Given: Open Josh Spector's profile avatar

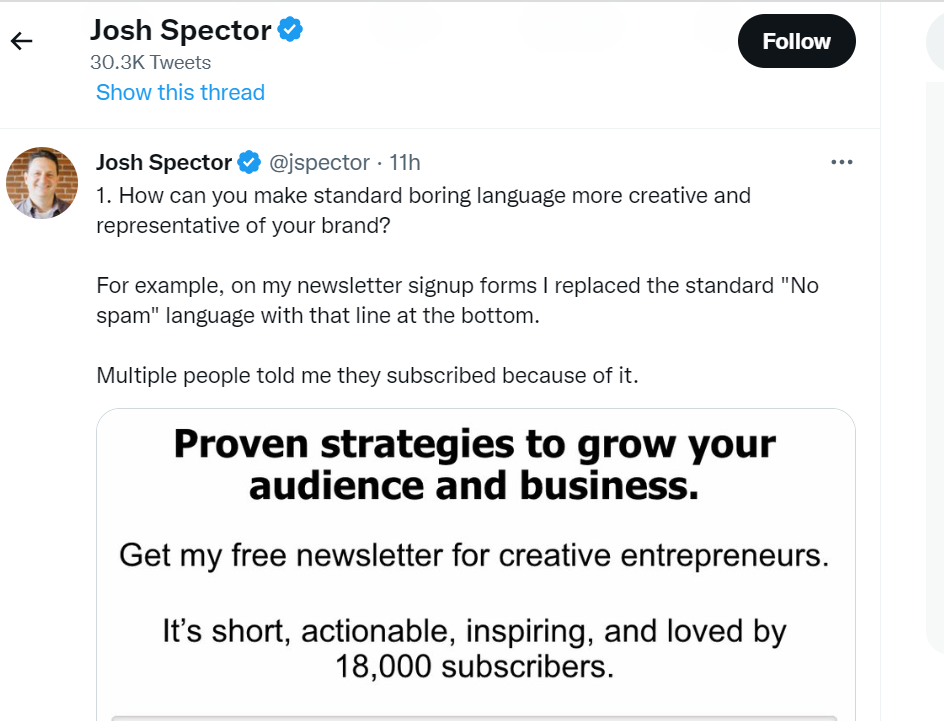Looking at the screenshot, I should [x=42, y=182].
